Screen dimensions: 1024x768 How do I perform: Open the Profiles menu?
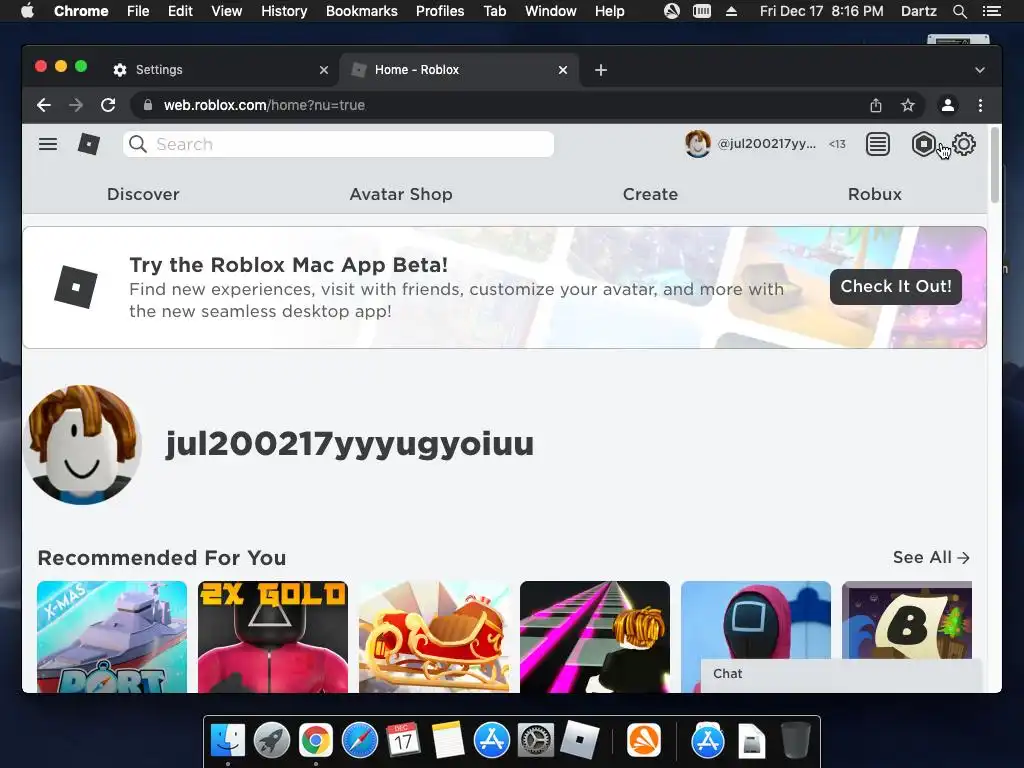click(x=440, y=11)
